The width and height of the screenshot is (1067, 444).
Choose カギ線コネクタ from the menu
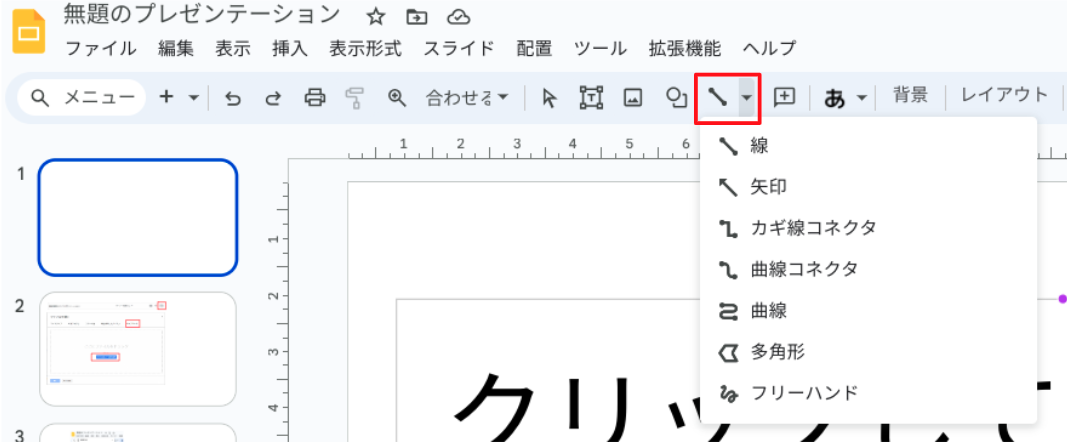click(868, 228)
